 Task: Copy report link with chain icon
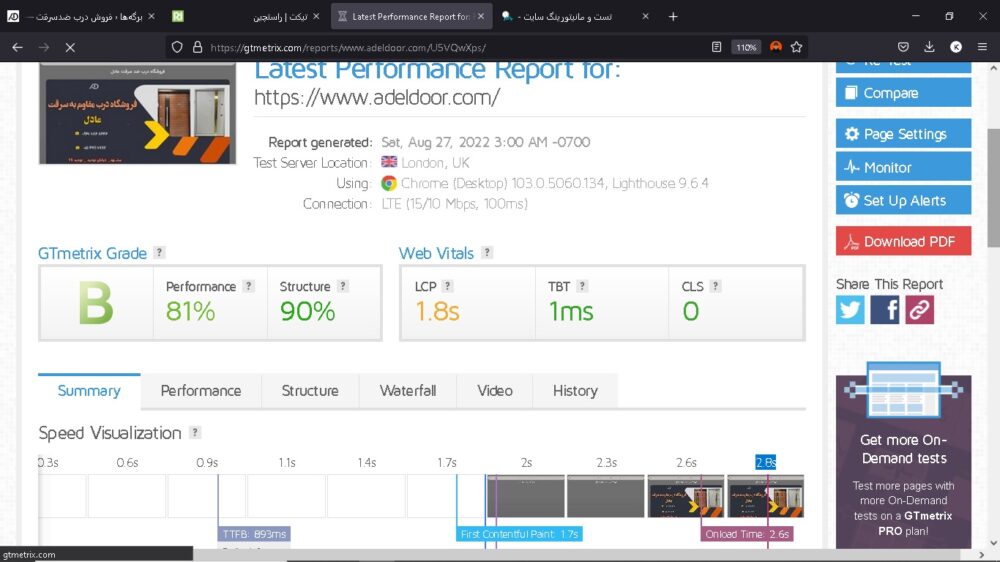[919, 310]
